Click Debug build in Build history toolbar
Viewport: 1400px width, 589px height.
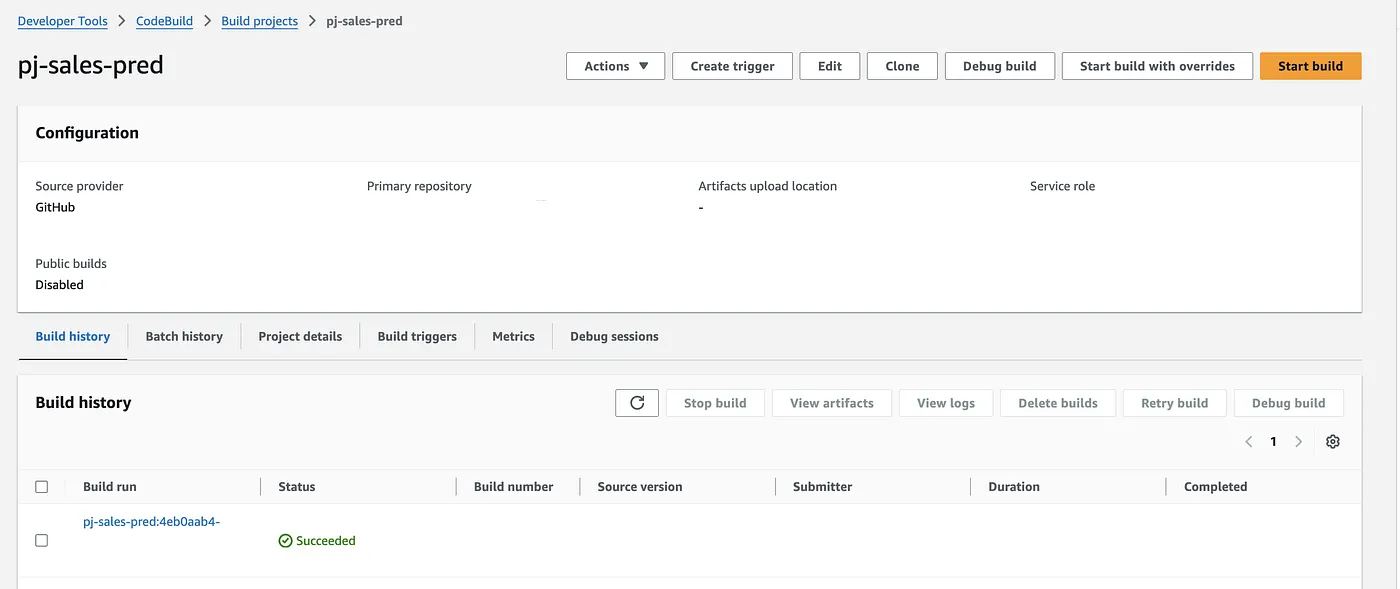point(1289,403)
